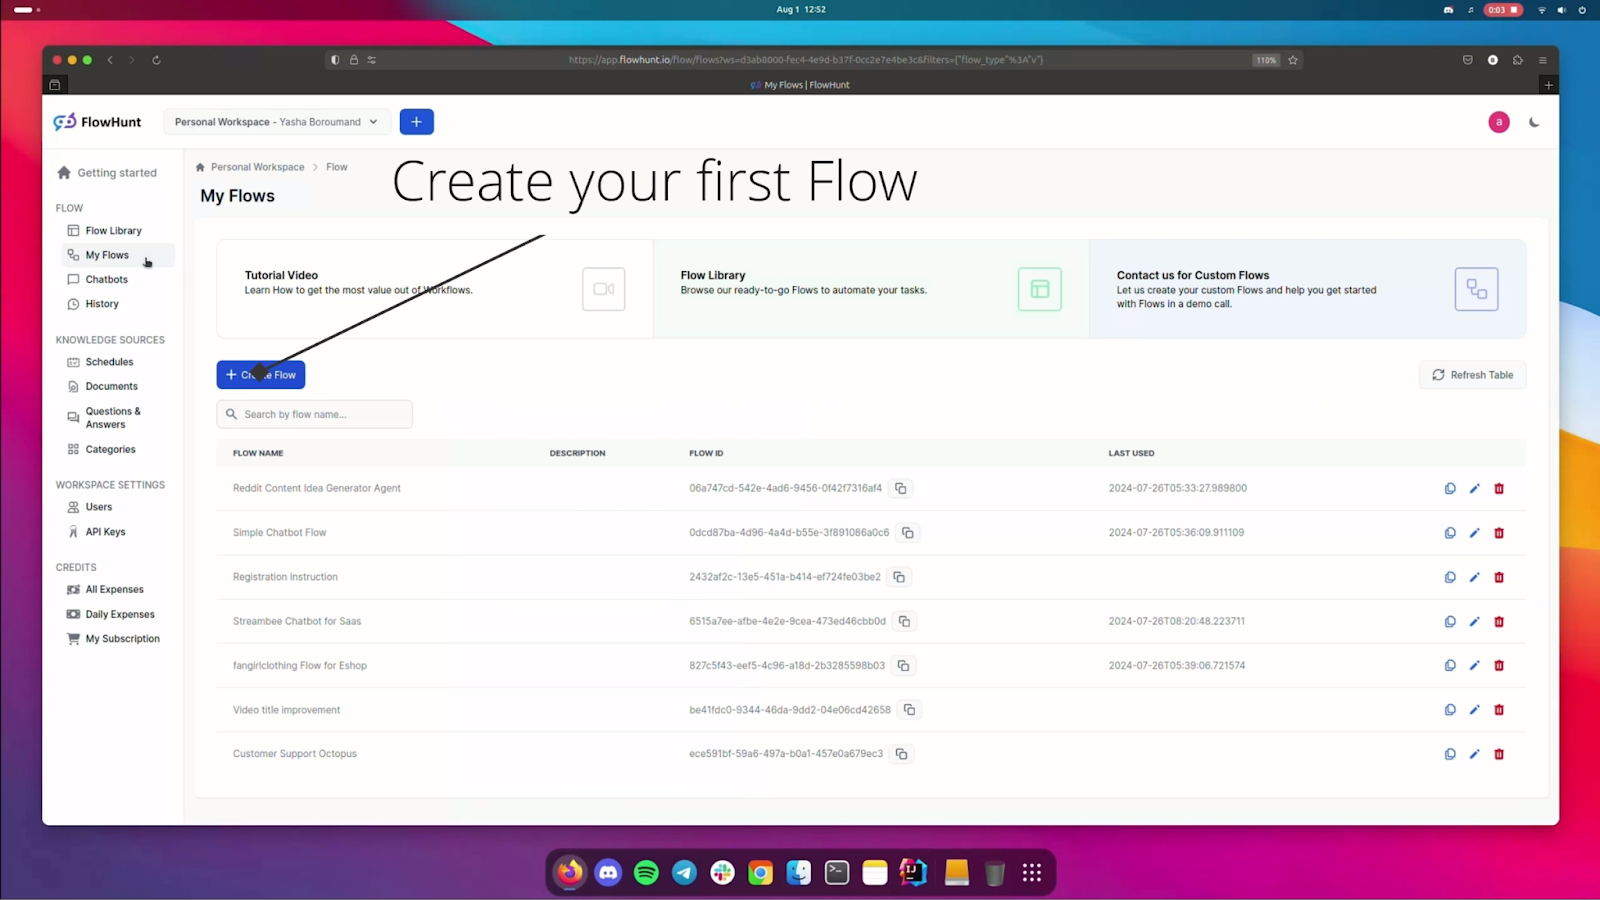Toggle tracking protection shield in address bar
The height and width of the screenshot is (900, 1600).
(x=334, y=60)
